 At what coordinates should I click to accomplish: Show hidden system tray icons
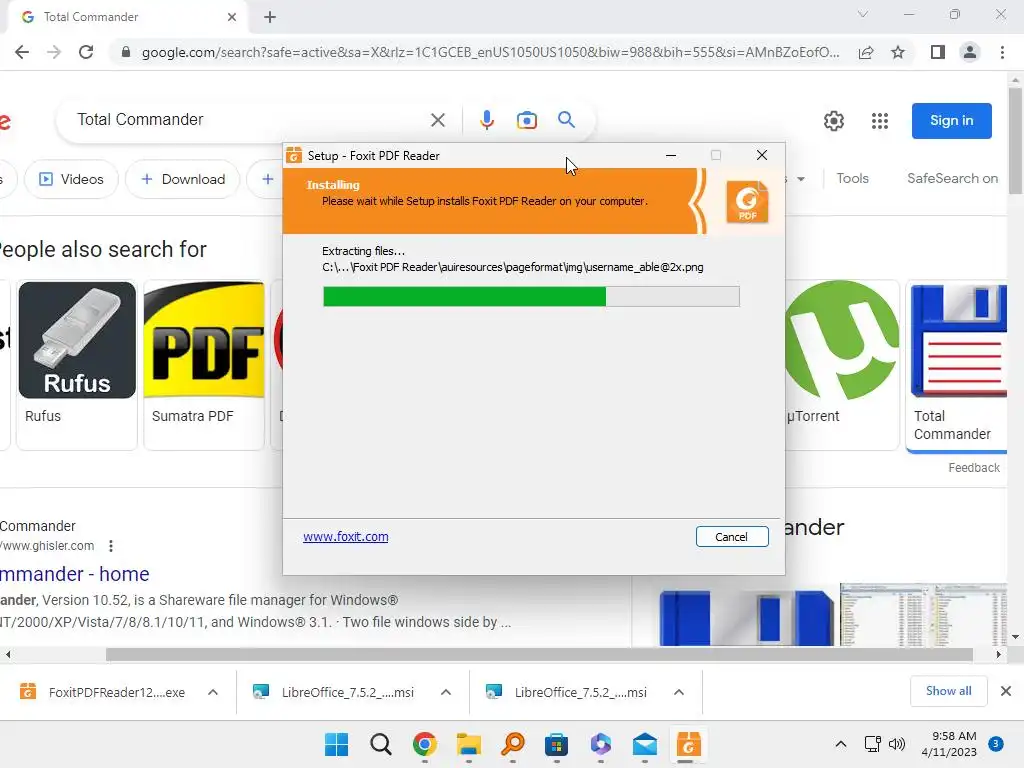(x=841, y=744)
